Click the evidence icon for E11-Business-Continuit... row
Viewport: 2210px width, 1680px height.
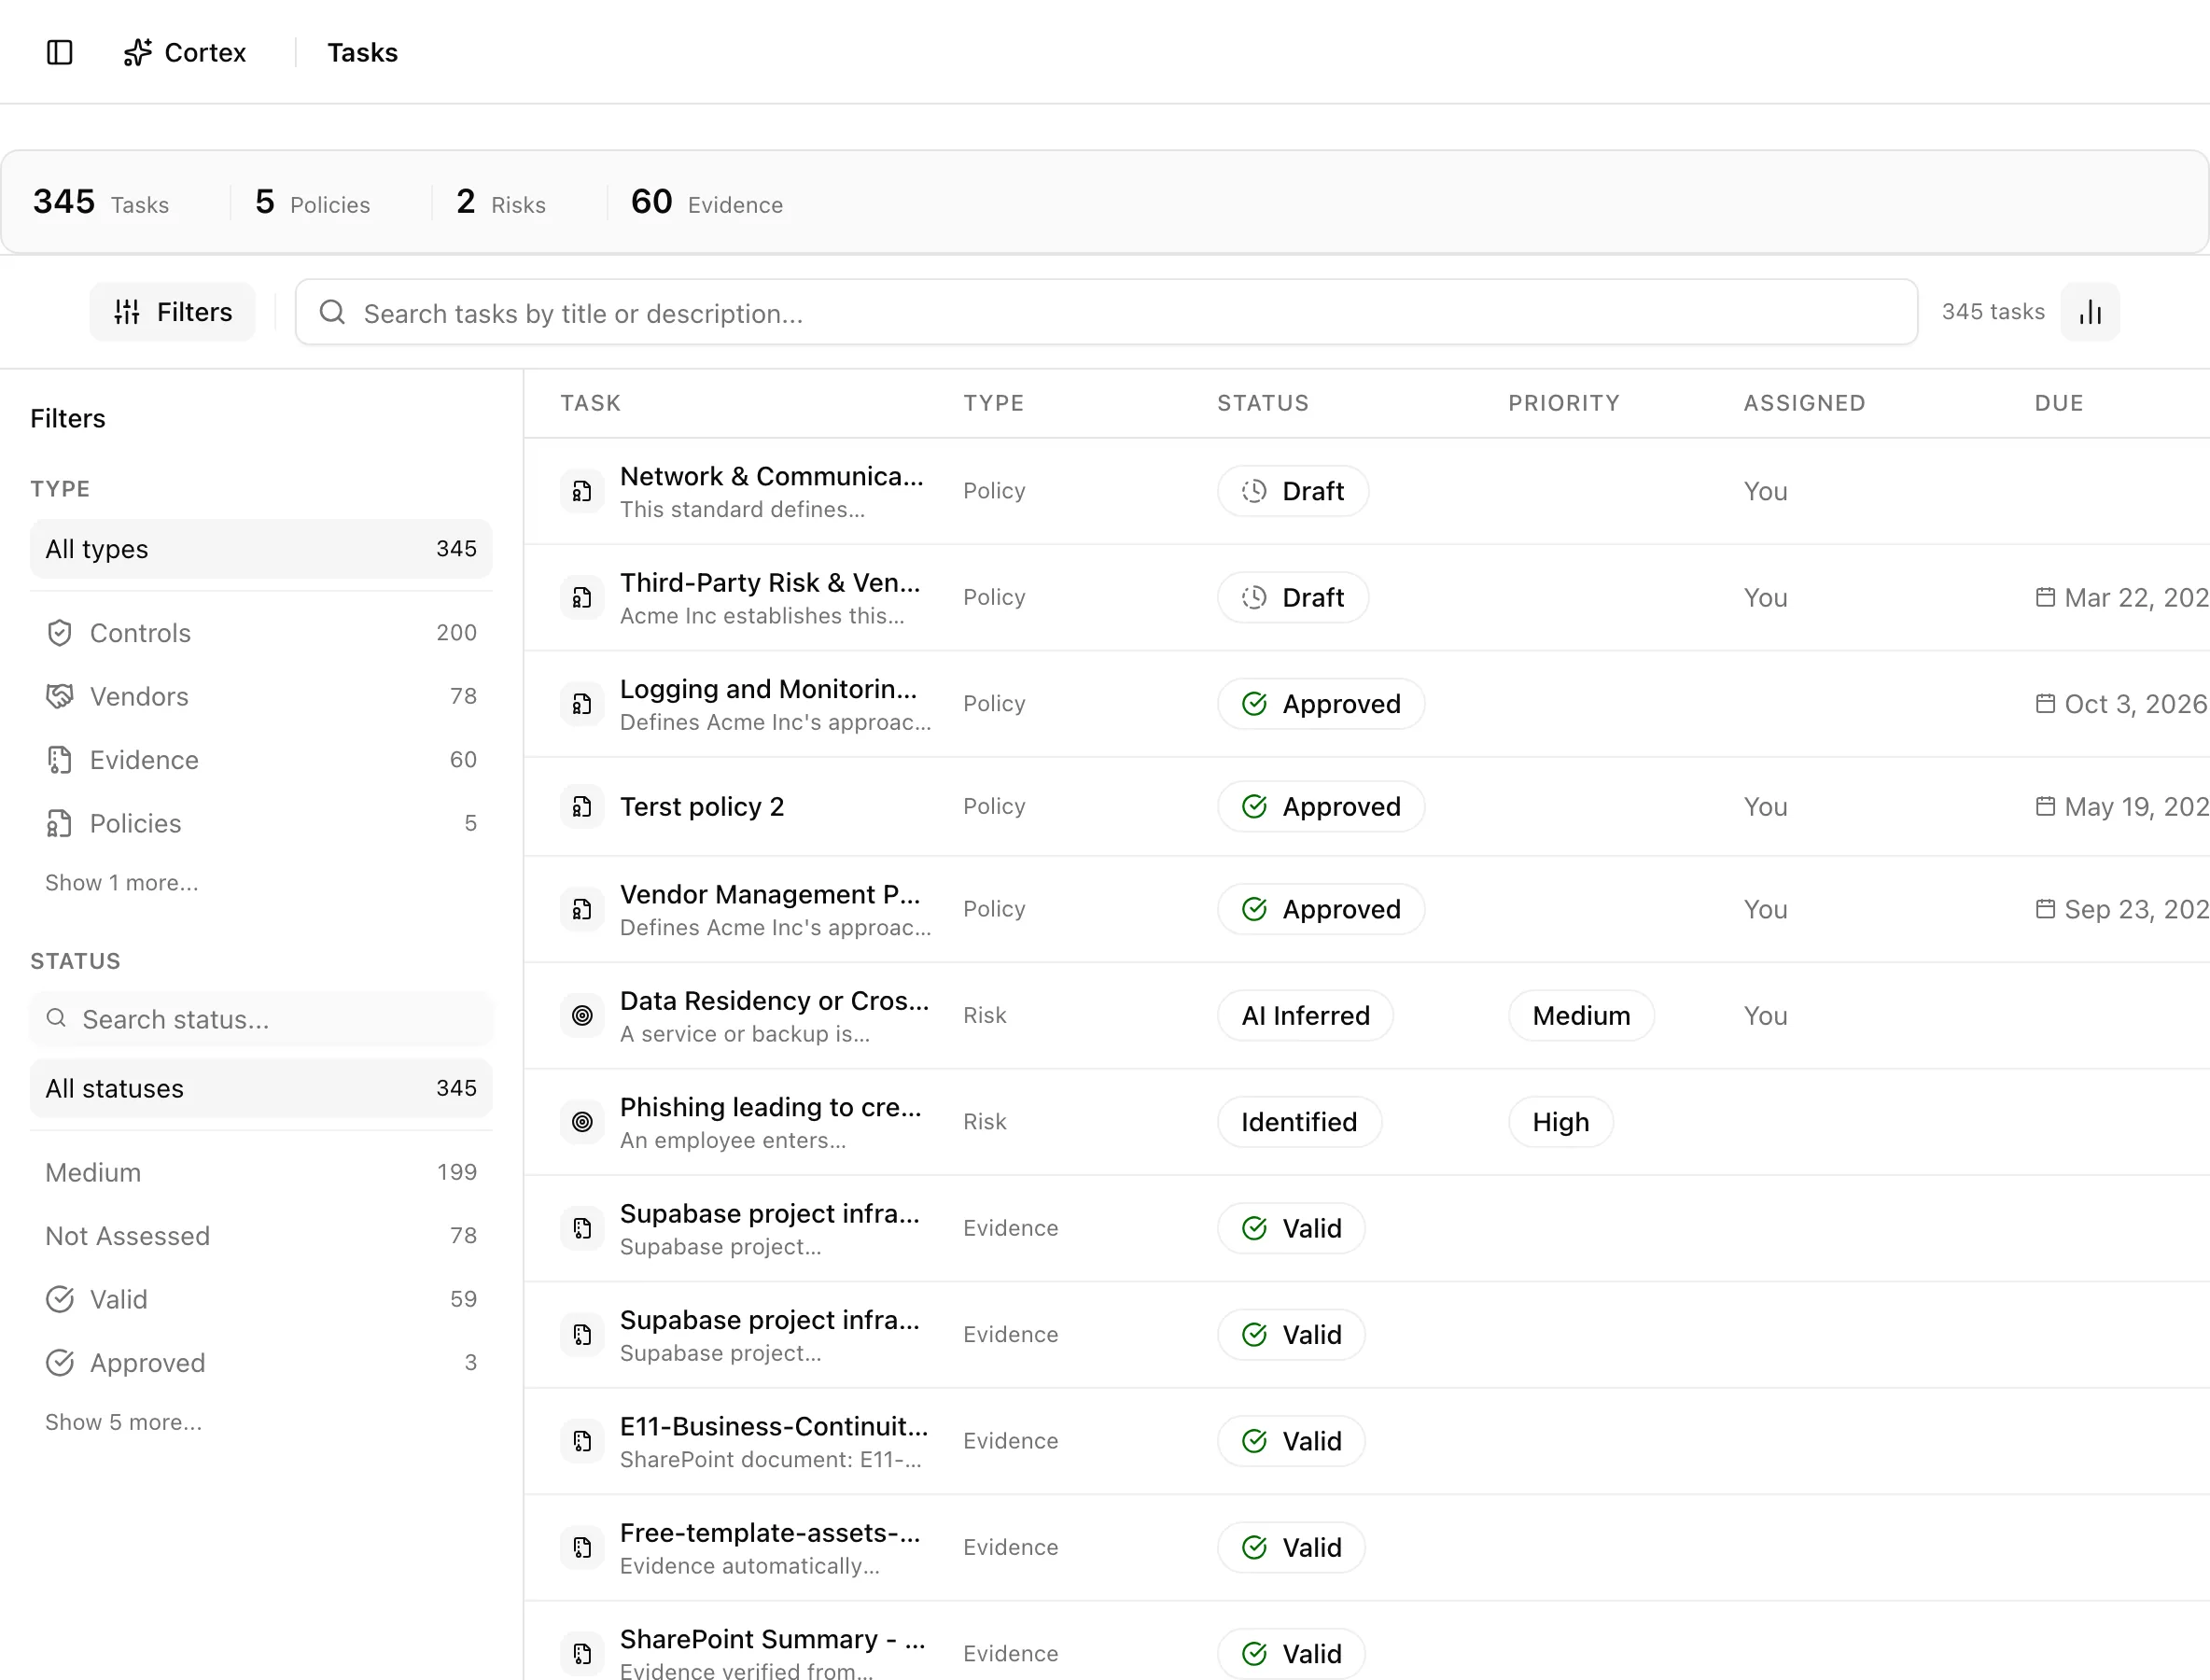582,1441
